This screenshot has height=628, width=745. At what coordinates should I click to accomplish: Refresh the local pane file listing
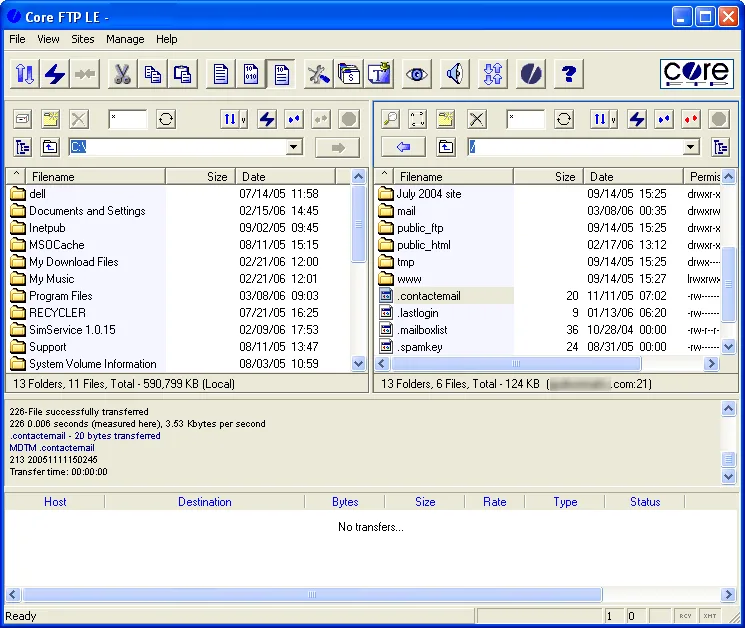point(166,119)
